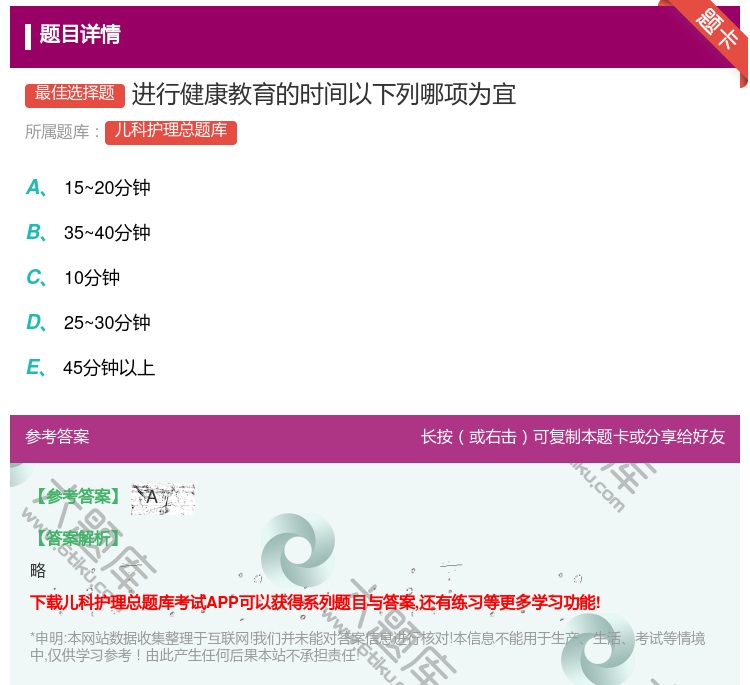Click the 题目详情 header title
The height and width of the screenshot is (685, 750).
point(80,35)
